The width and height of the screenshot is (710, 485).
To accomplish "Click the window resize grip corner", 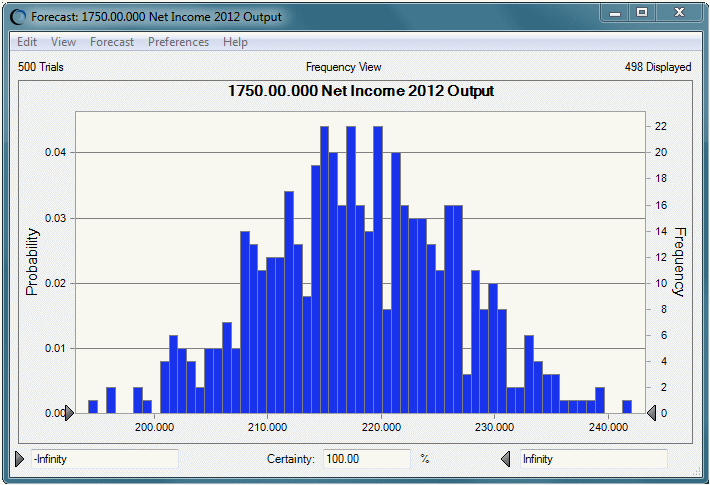I will [x=697, y=472].
